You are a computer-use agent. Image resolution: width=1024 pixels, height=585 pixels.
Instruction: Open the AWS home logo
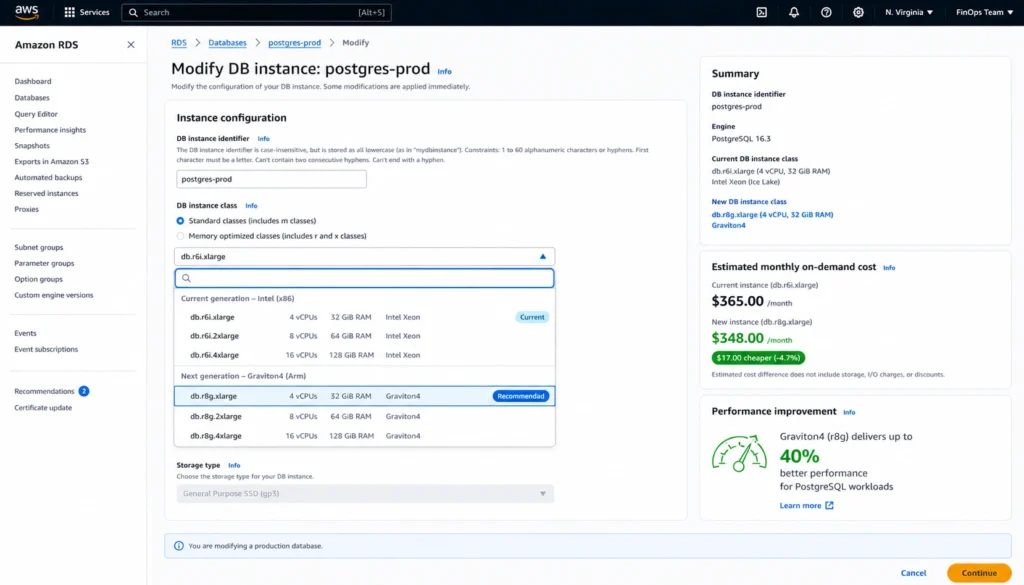point(27,12)
